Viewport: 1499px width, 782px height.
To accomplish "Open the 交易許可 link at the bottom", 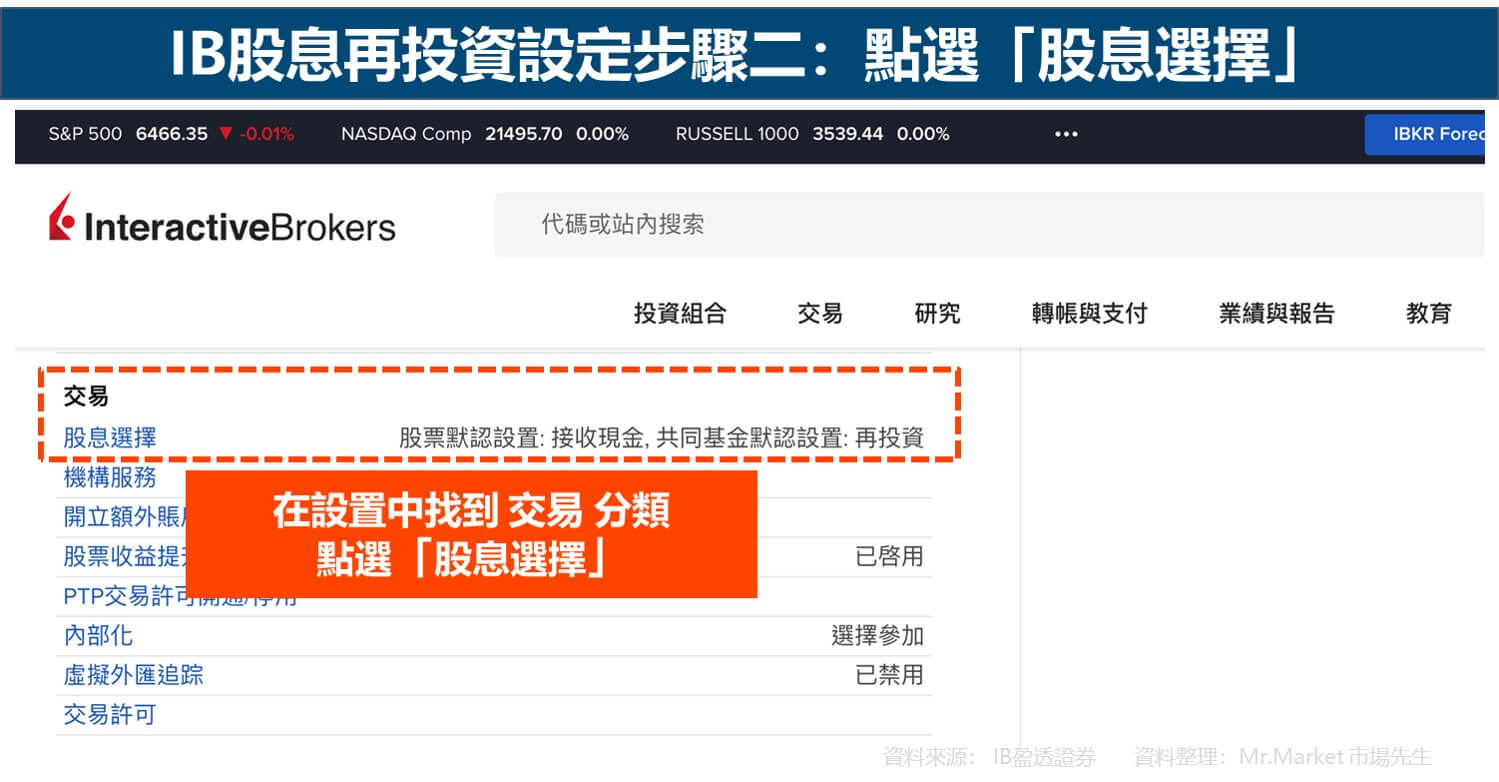I will coord(110,715).
